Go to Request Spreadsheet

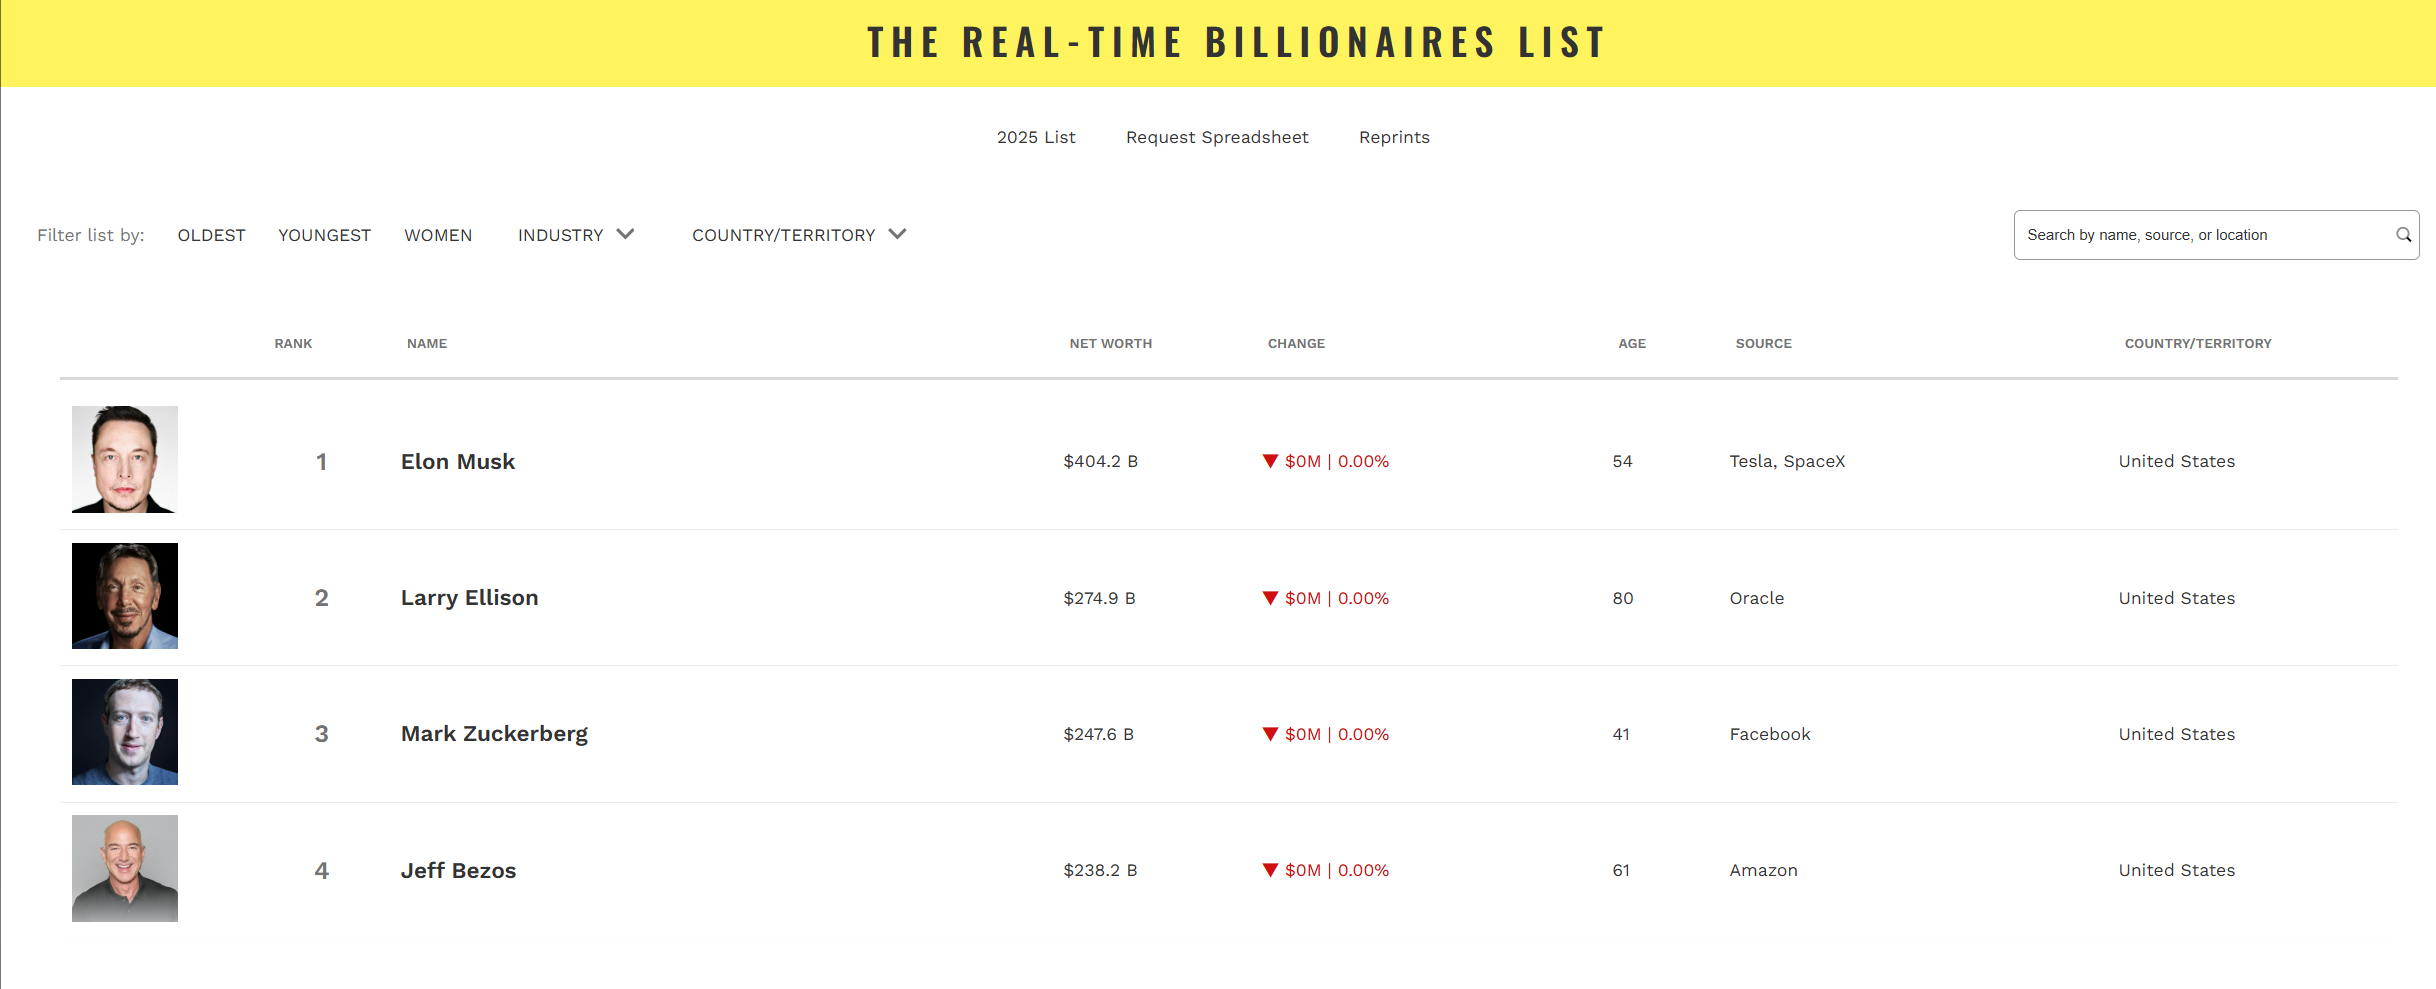[x=1217, y=137]
